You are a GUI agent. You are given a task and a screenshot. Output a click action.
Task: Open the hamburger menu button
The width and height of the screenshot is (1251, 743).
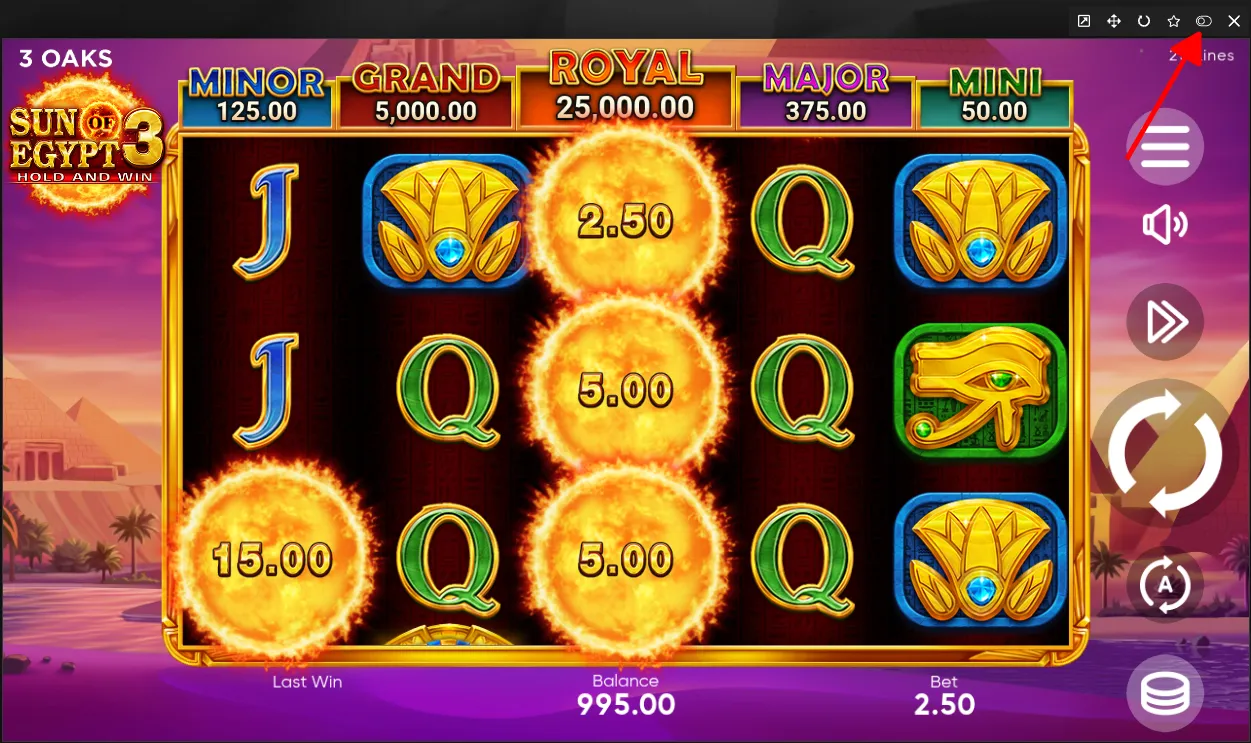[1165, 147]
